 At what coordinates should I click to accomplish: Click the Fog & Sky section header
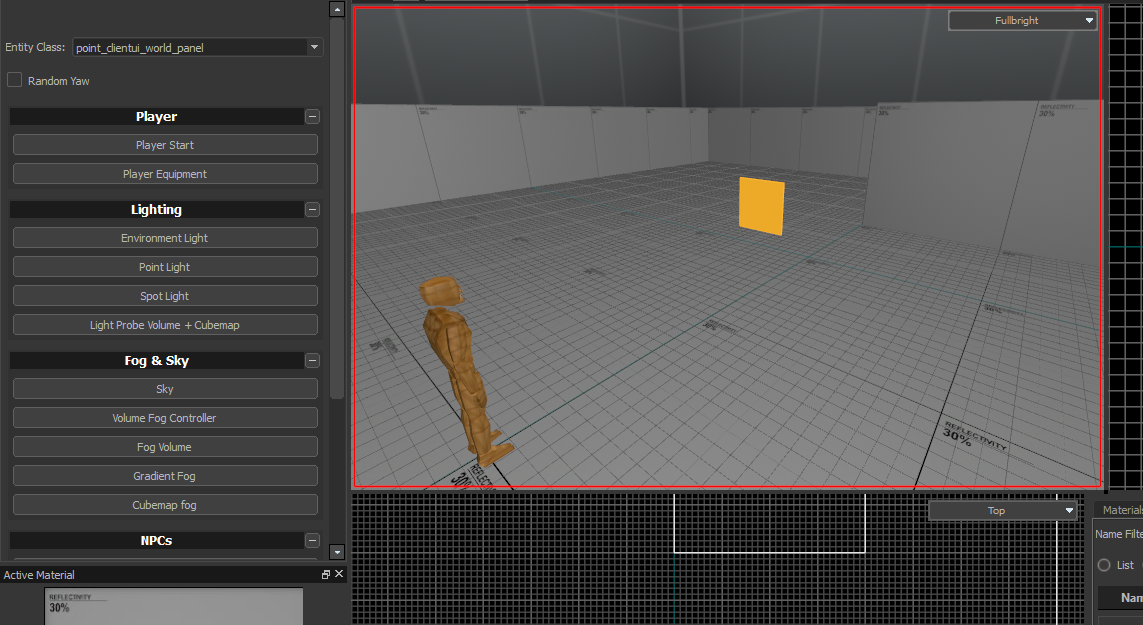pyautogui.click(x=156, y=360)
